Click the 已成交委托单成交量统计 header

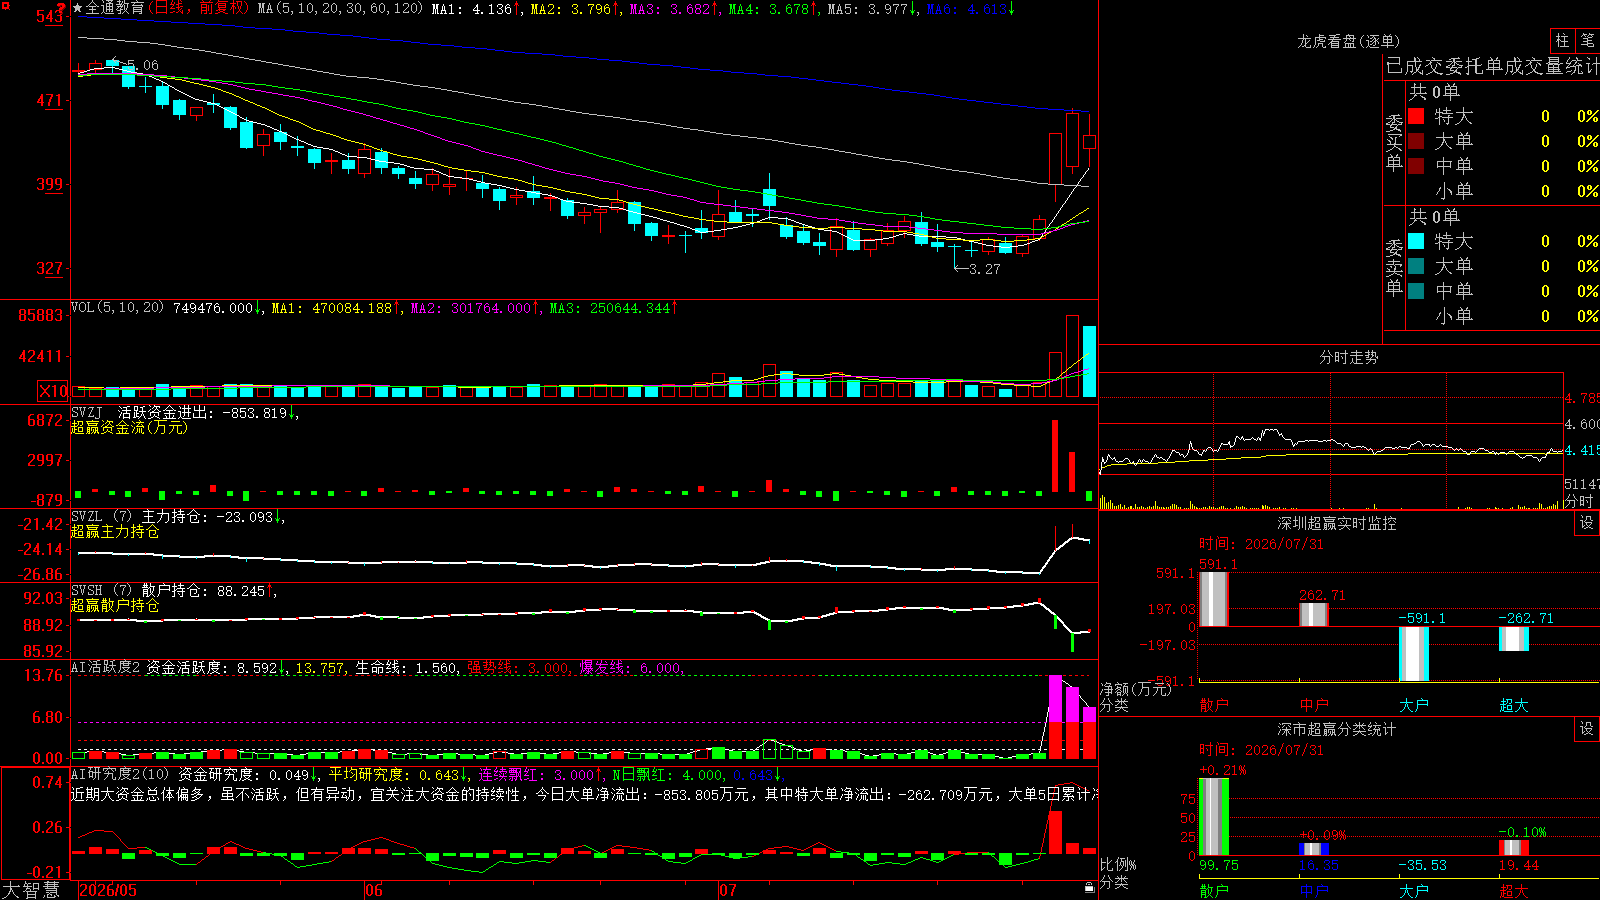click(1492, 66)
